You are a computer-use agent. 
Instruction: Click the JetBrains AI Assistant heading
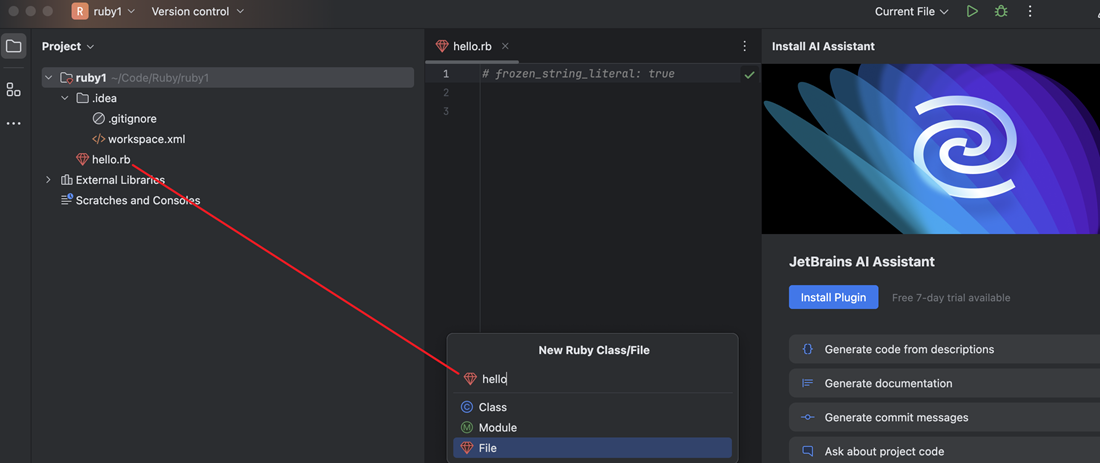[862, 262]
